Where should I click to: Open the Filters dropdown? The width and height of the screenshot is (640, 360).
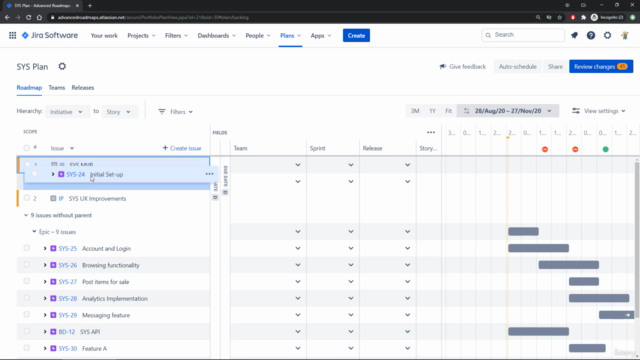tap(176, 112)
